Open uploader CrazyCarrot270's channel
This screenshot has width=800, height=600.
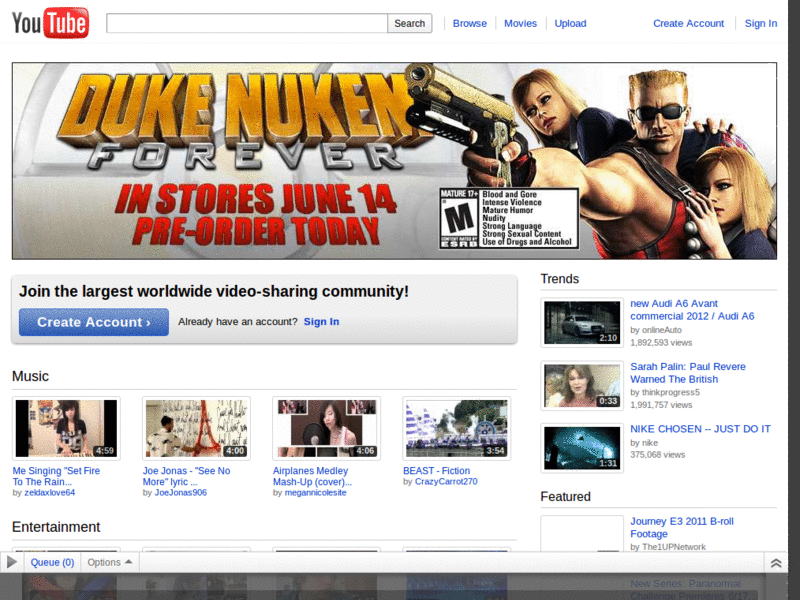point(446,481)
